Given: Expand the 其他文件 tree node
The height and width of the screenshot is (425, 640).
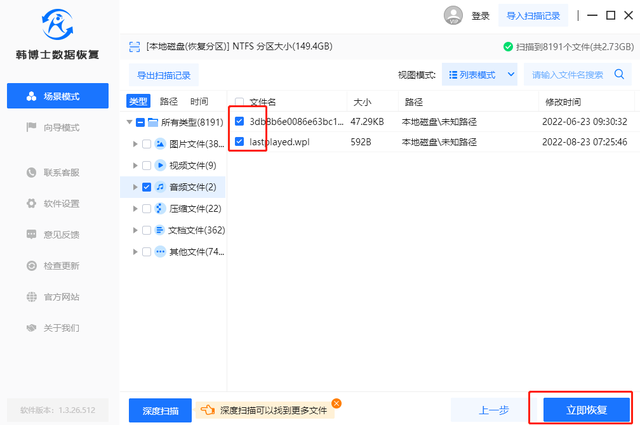Looking at the screenshot, I should pyautogui.click(x=135, y=252).
